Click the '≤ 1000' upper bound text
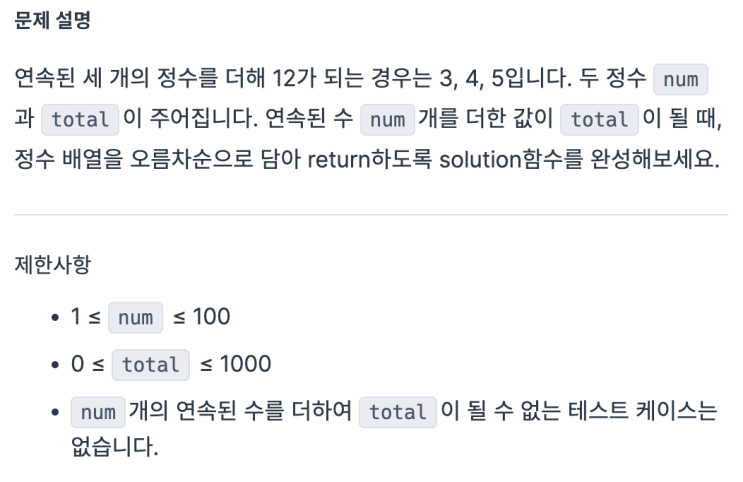The width and height of the screenshot is (743, 482). [236, 364]
